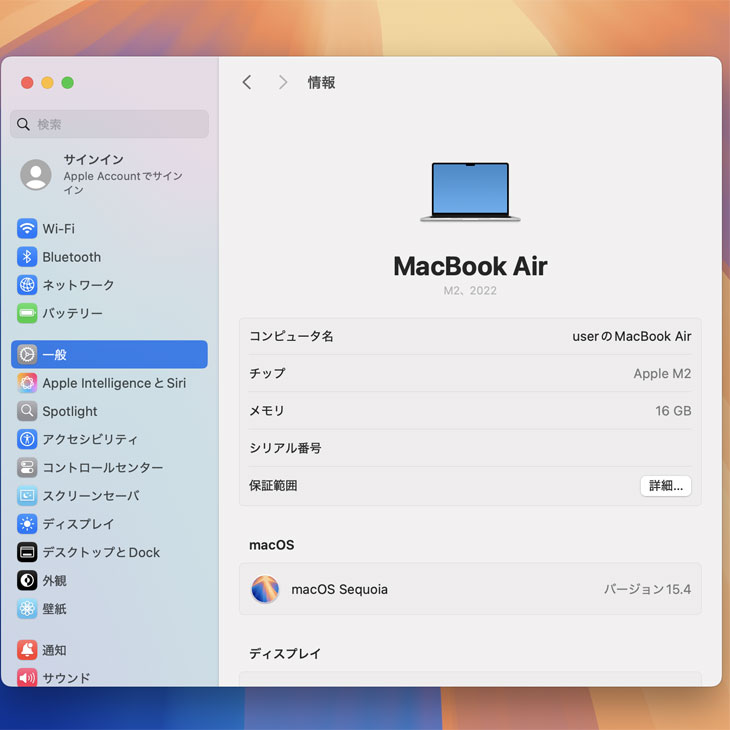Select the Bluetooth label in sidebar

pyautogui.click(x=72, y=257)
